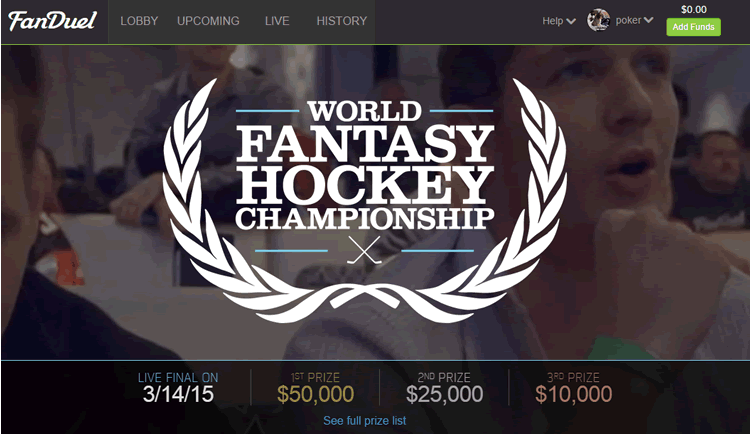
Task: Open the LIVE contests tab
Action: coord(277,21)
